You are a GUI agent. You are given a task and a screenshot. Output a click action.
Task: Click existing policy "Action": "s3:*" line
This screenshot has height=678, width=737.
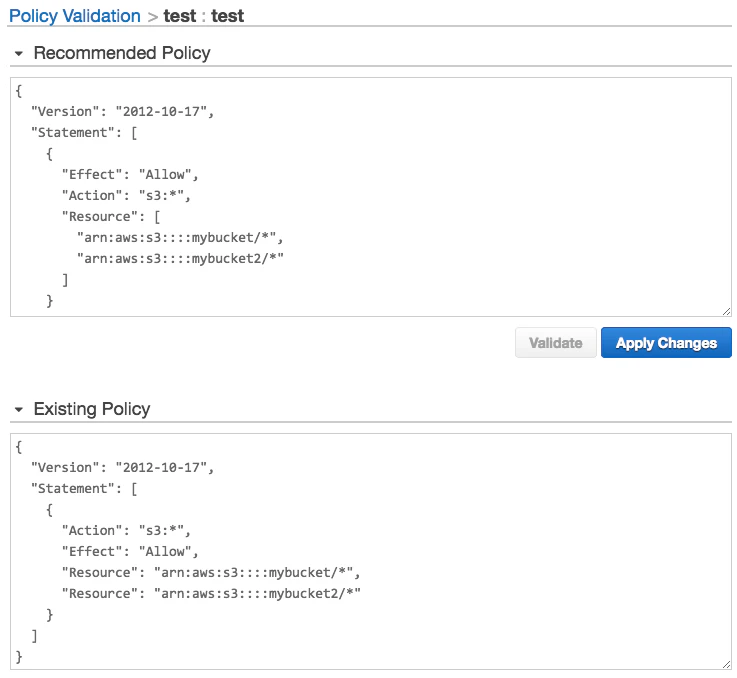pyautogui.click(x=126, y=531)
